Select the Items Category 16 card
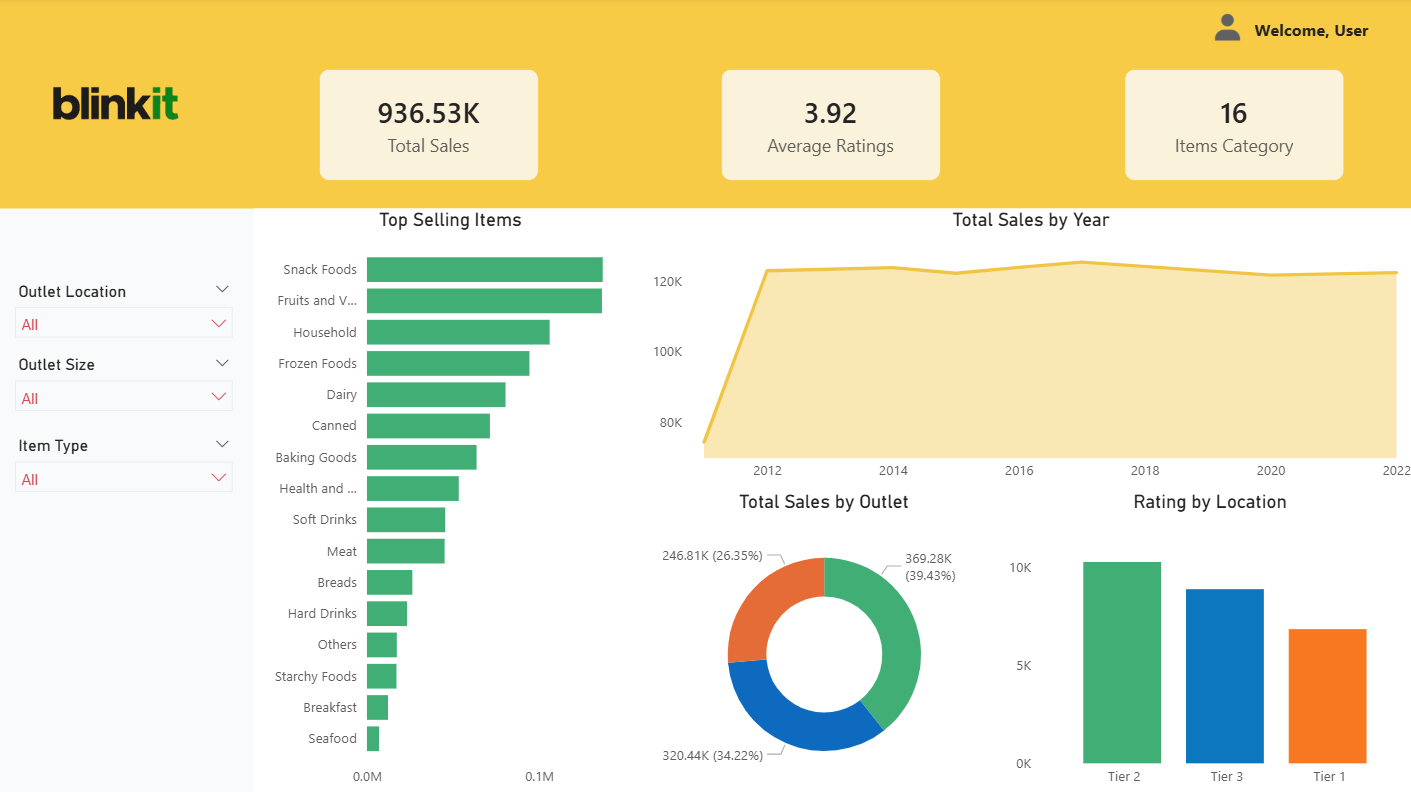This screenshot has height=792, width=1411. pyautogui.click(x=1234, y=125)
